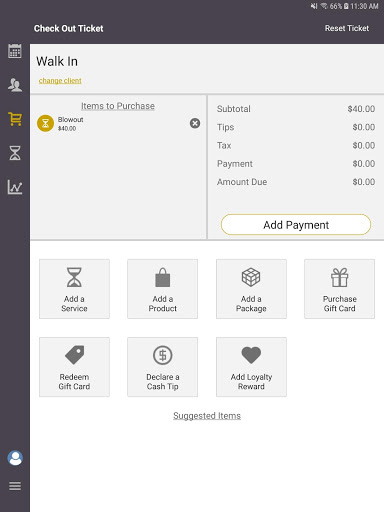
Task: Select the Purchase Gift Card tile
Action: click(x=339, y=289)
